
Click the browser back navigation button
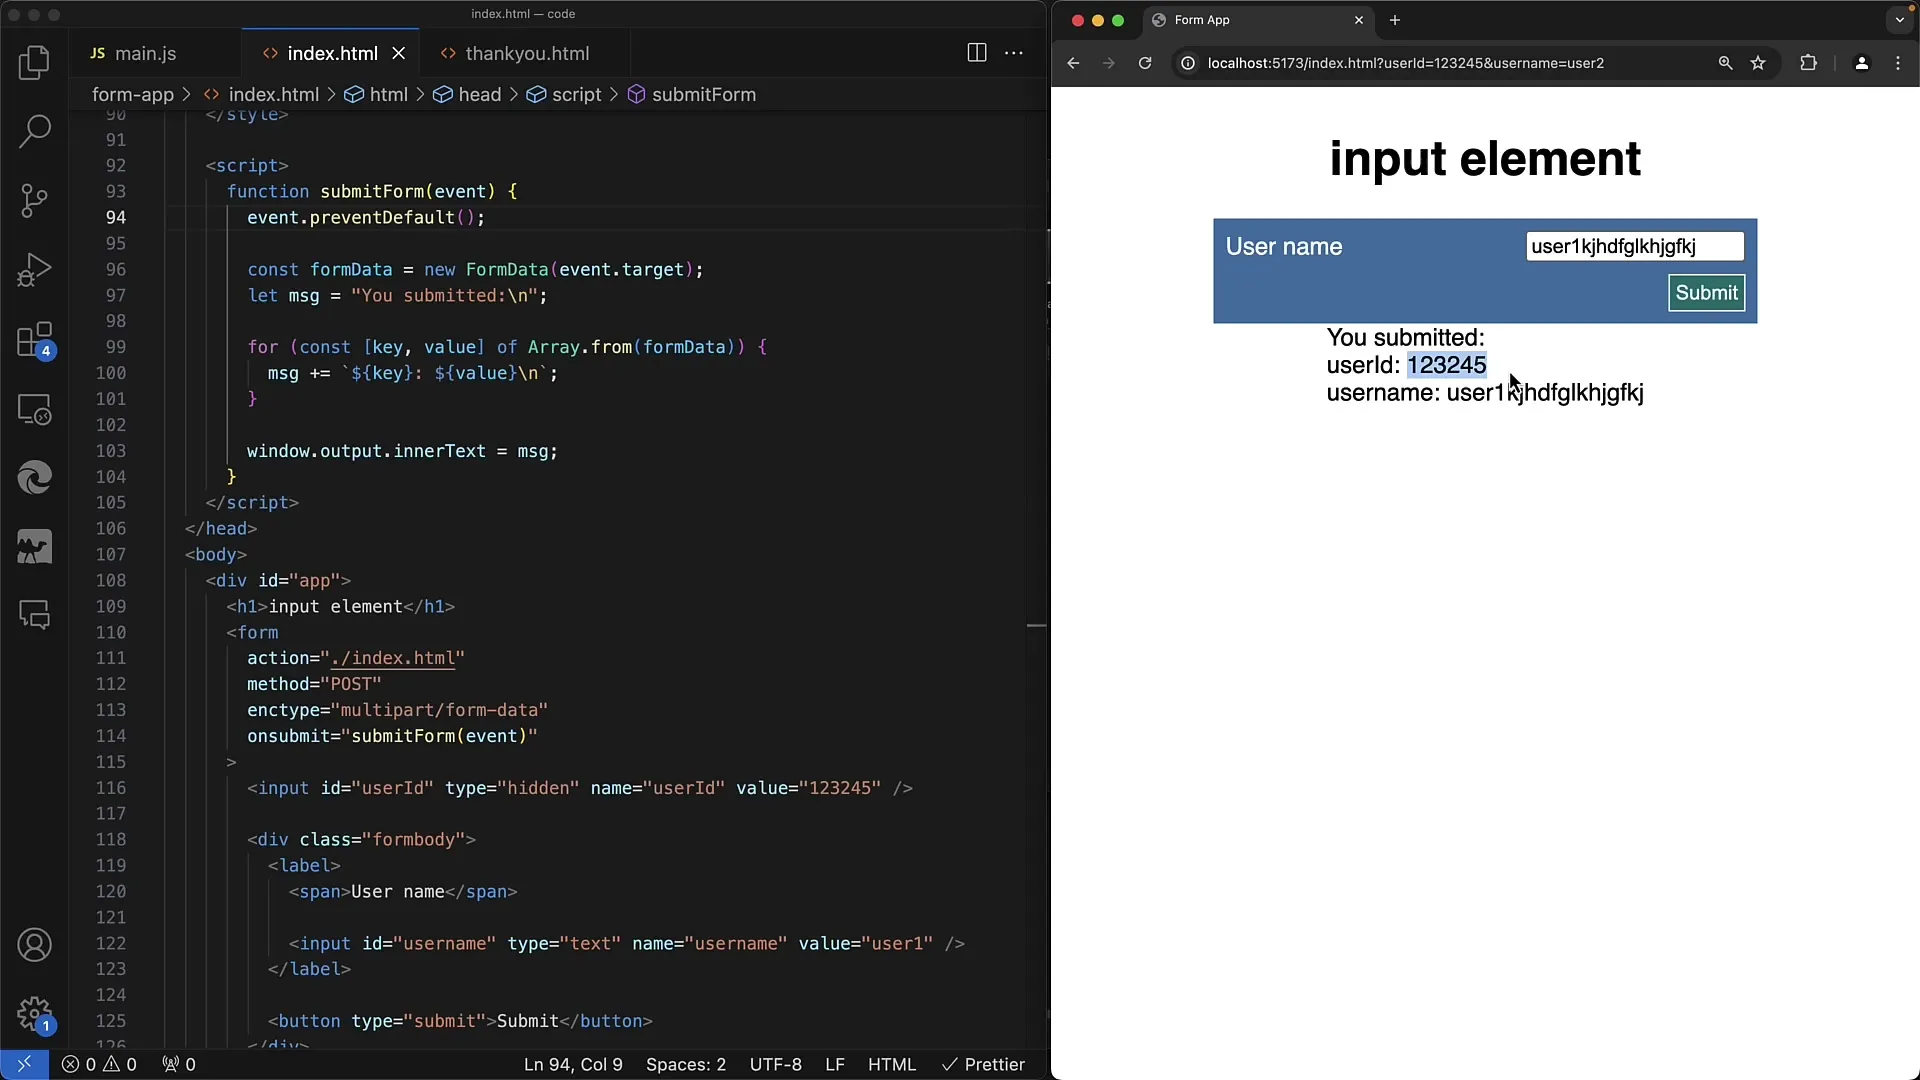point(1073,63)
